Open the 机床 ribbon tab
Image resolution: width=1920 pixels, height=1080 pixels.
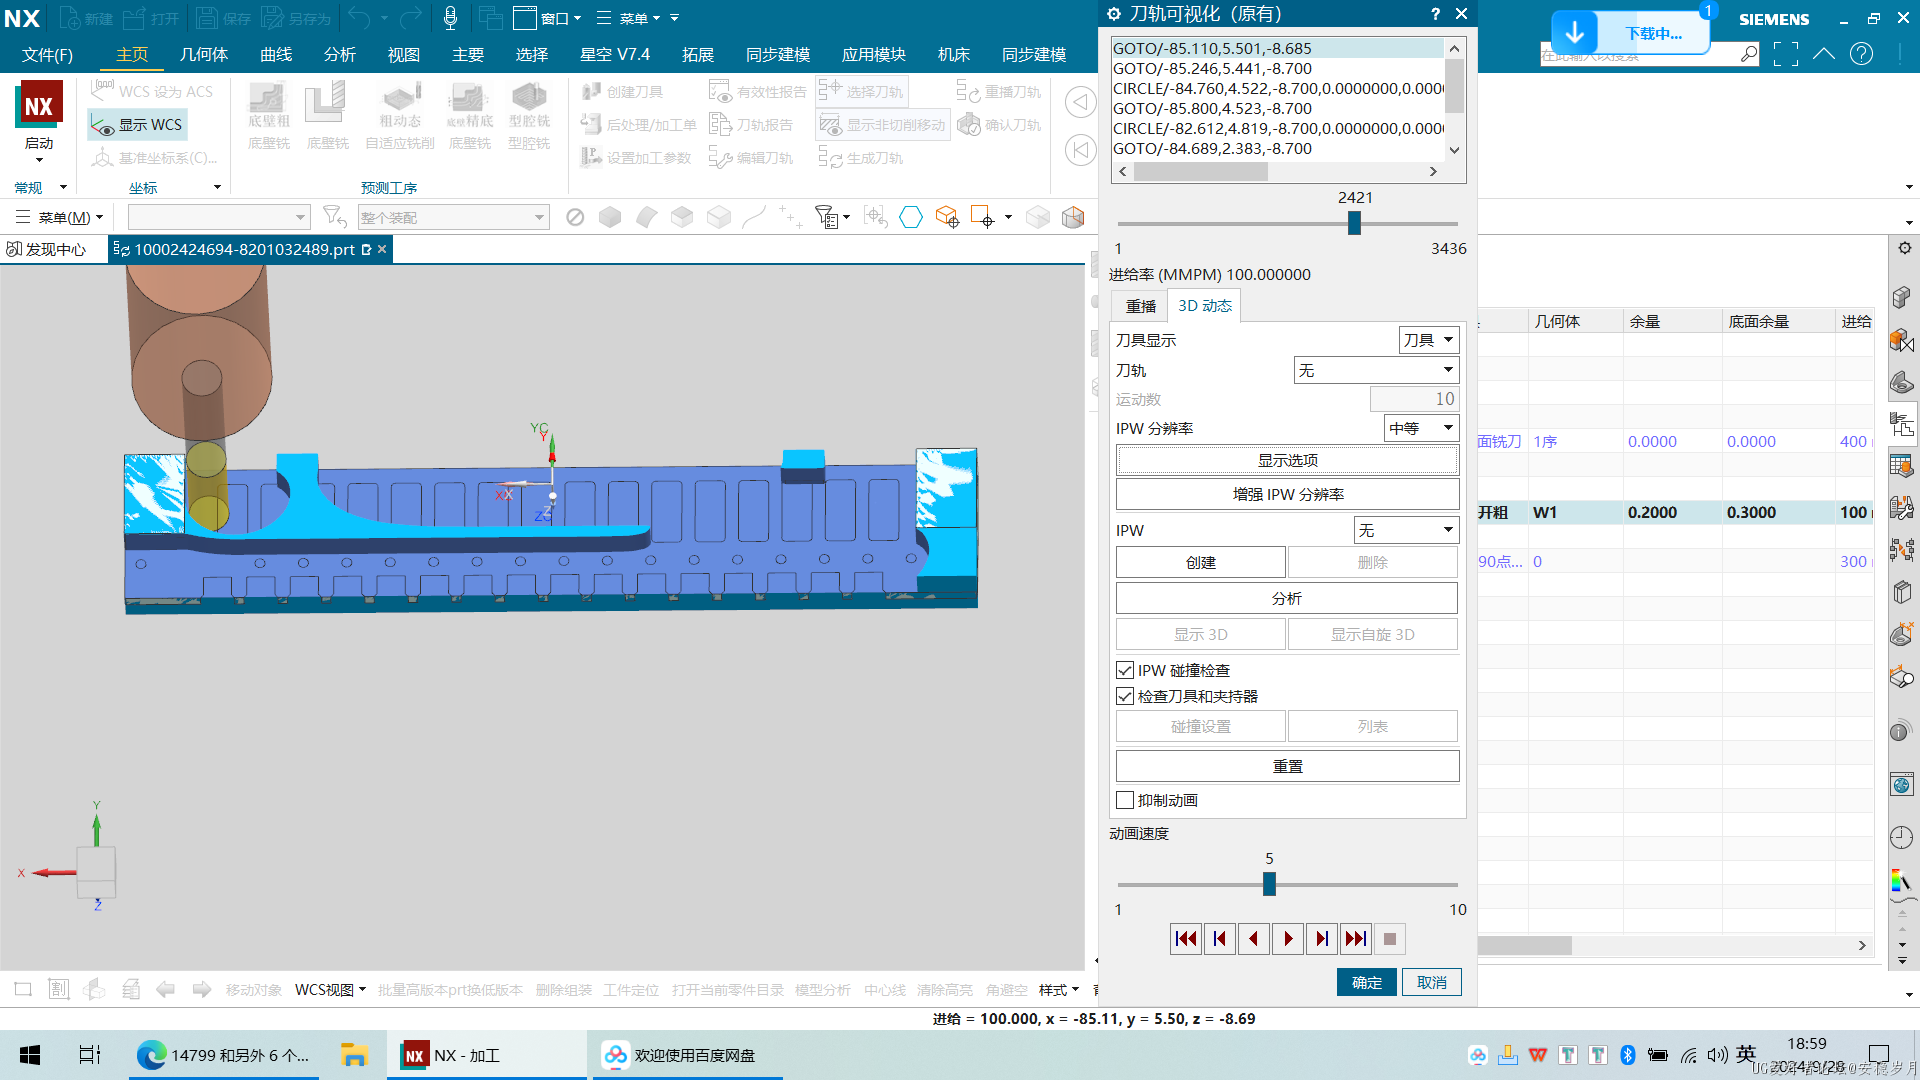[x=954, y=54]
